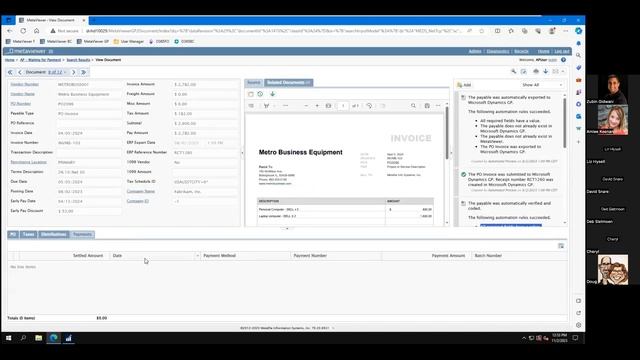Go to the first document arrow
Image resolution: width=640 pixels, height=360 pixels.
[x=11, y=72]
